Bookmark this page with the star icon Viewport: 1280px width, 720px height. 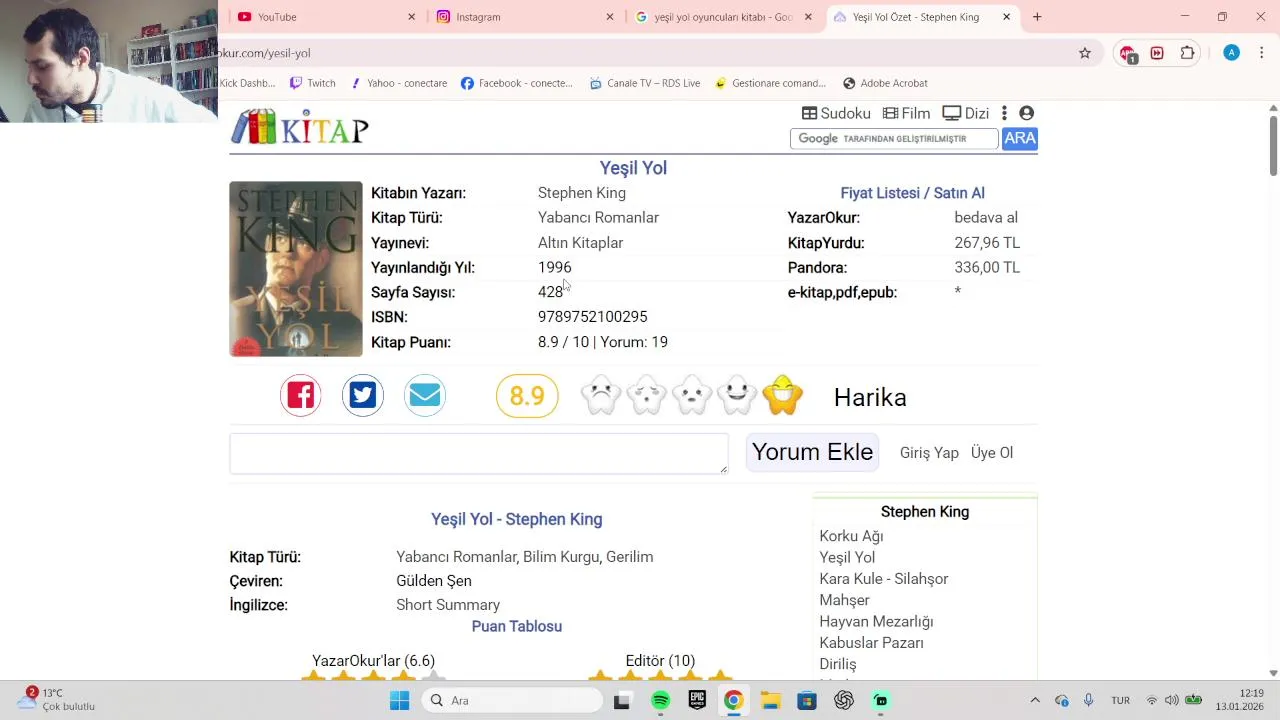pos(1085,53)
